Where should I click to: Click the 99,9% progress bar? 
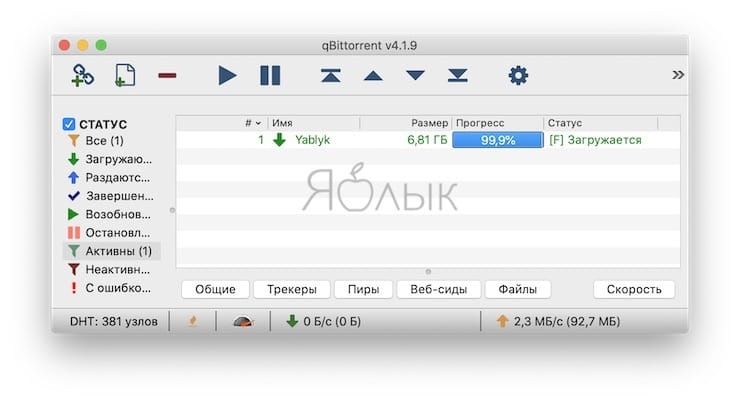[x=497, y=140]
